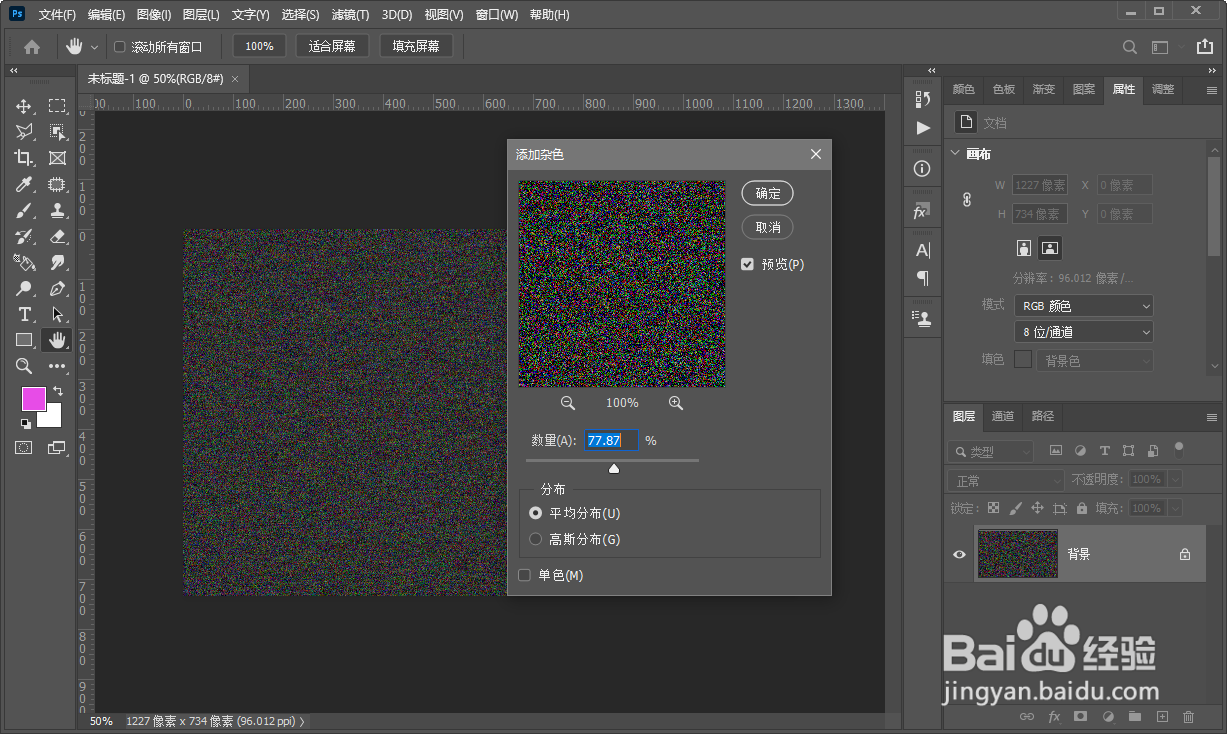Open the color mode RGB 颜色 dropdown
This screenshot has height=734, width=1227.
point(1084,306)
